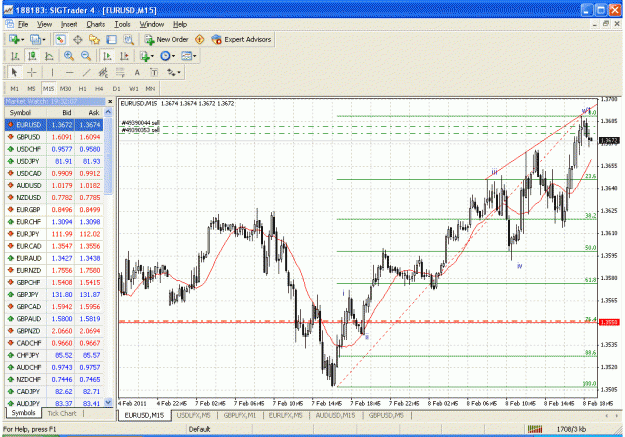Select the USDJPY row in Market Watch
The height and width of the screenshot is (437, 625).
click(x=54, y=161)
